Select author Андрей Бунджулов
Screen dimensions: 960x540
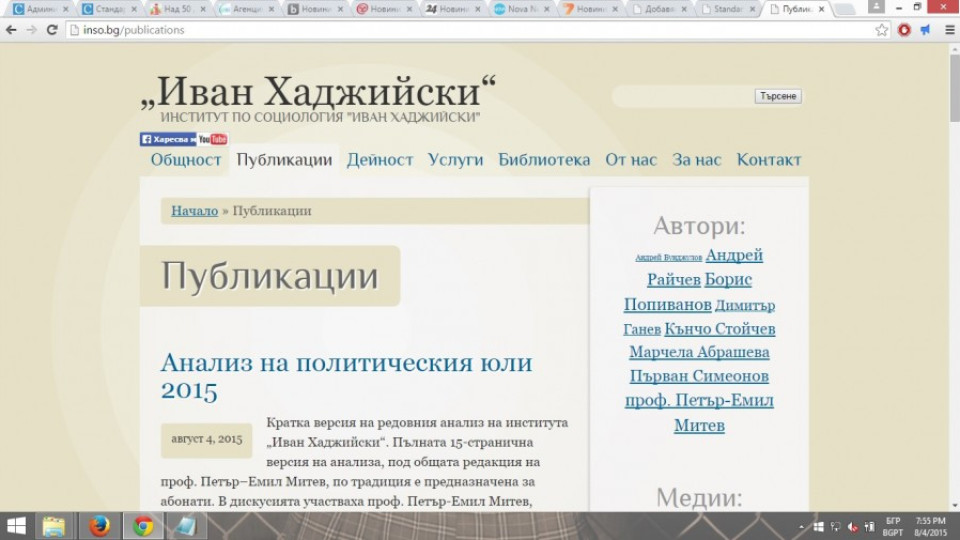[668, 258]
